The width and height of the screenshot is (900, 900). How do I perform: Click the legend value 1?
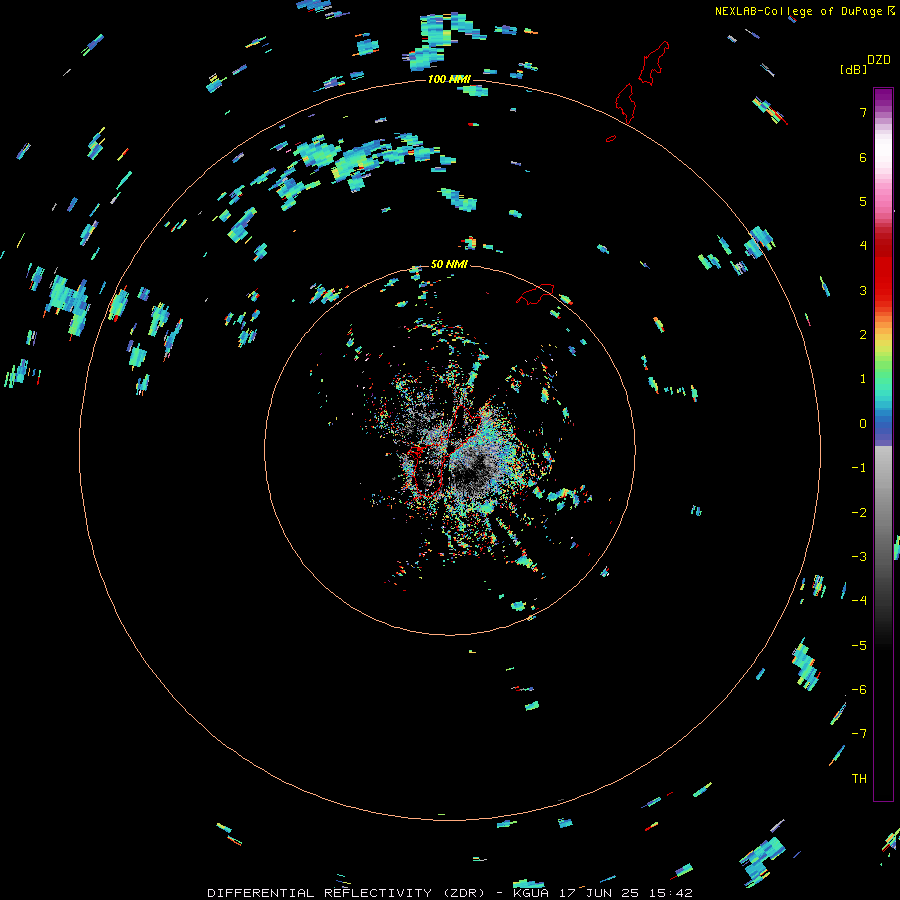pyautogui.click(x=862, y=379)
